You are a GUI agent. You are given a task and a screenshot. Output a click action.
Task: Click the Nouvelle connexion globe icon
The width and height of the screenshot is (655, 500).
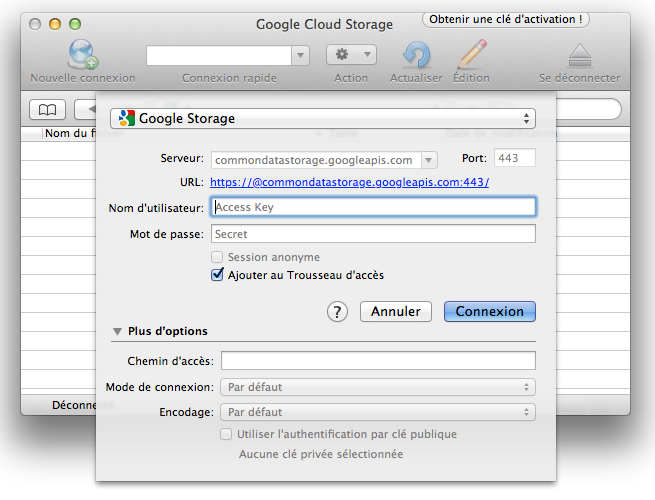(x=83, y=54)
